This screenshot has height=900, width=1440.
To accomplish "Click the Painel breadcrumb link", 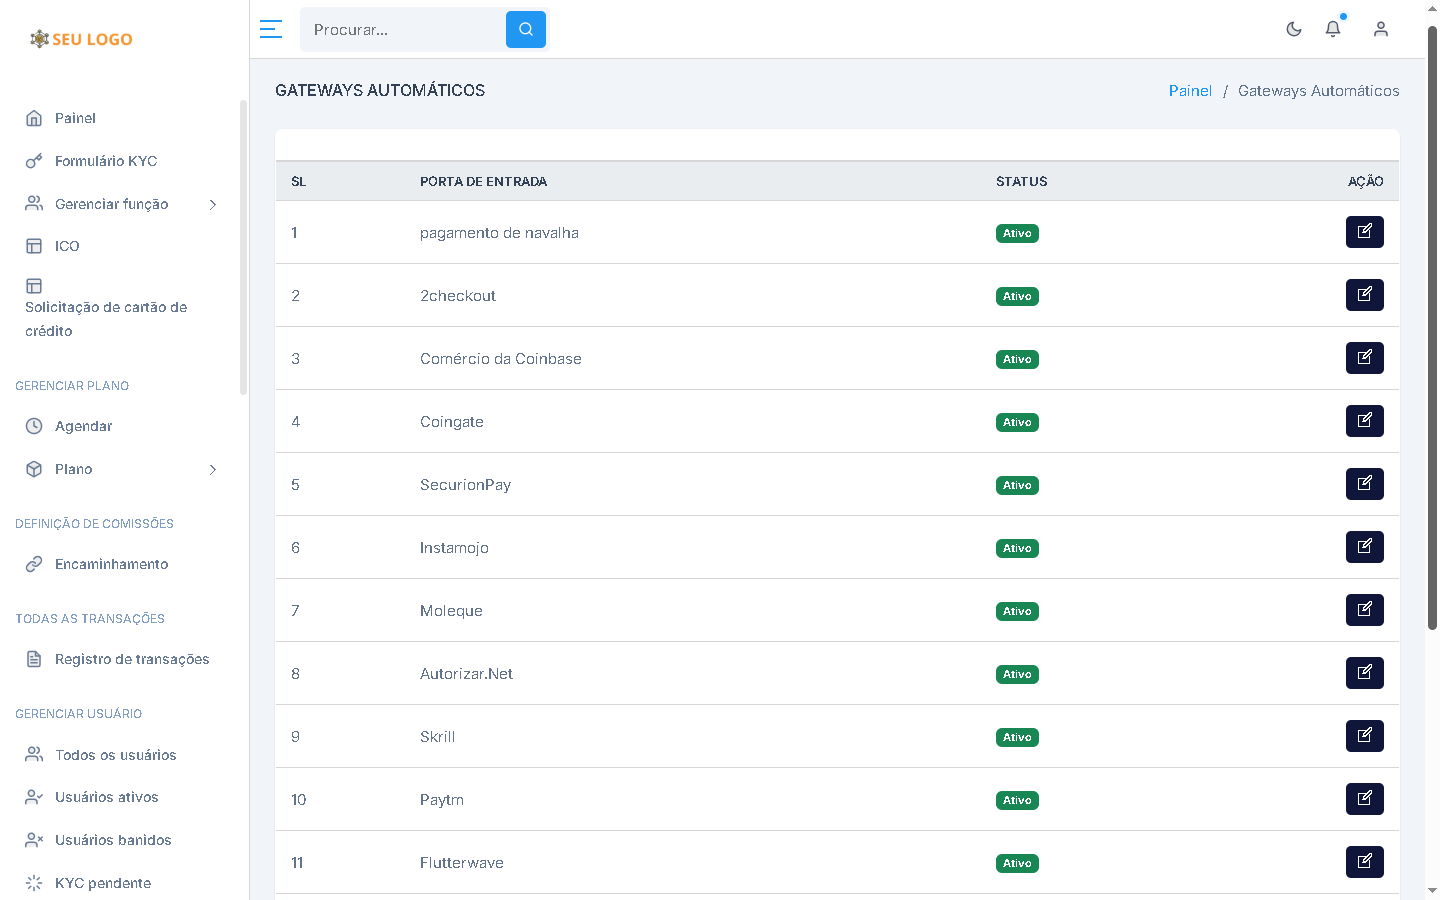I will tap(1190, 91).
